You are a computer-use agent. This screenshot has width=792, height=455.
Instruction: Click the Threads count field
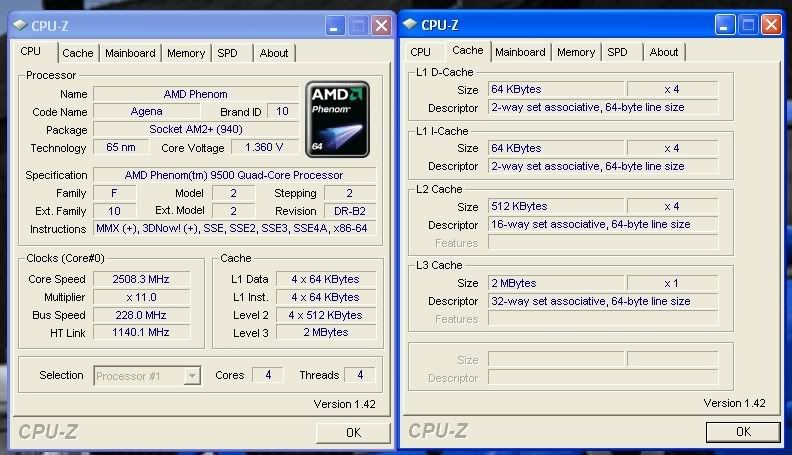(x=360, y=375)
